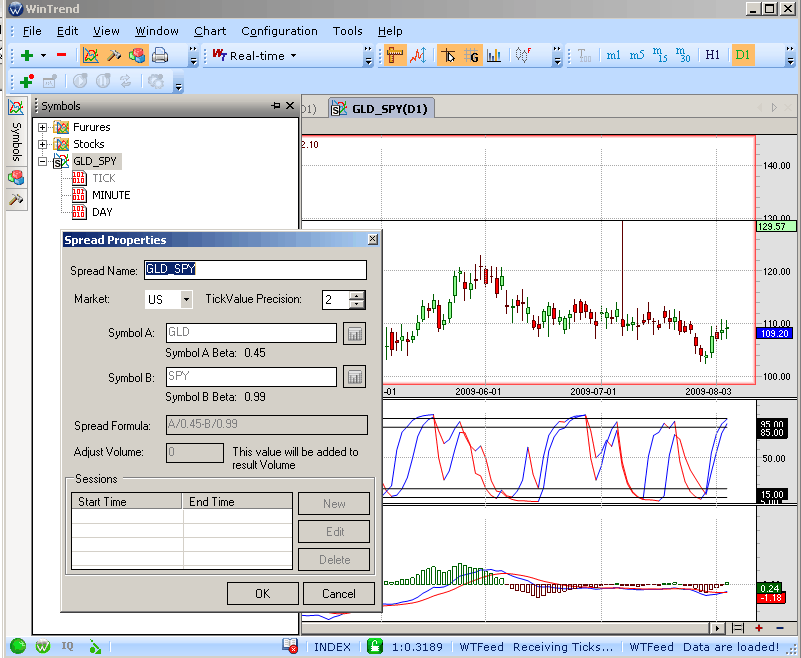Click the disabled pause icon in second toolbar
The image size is (801, 658).
[103, 81]
